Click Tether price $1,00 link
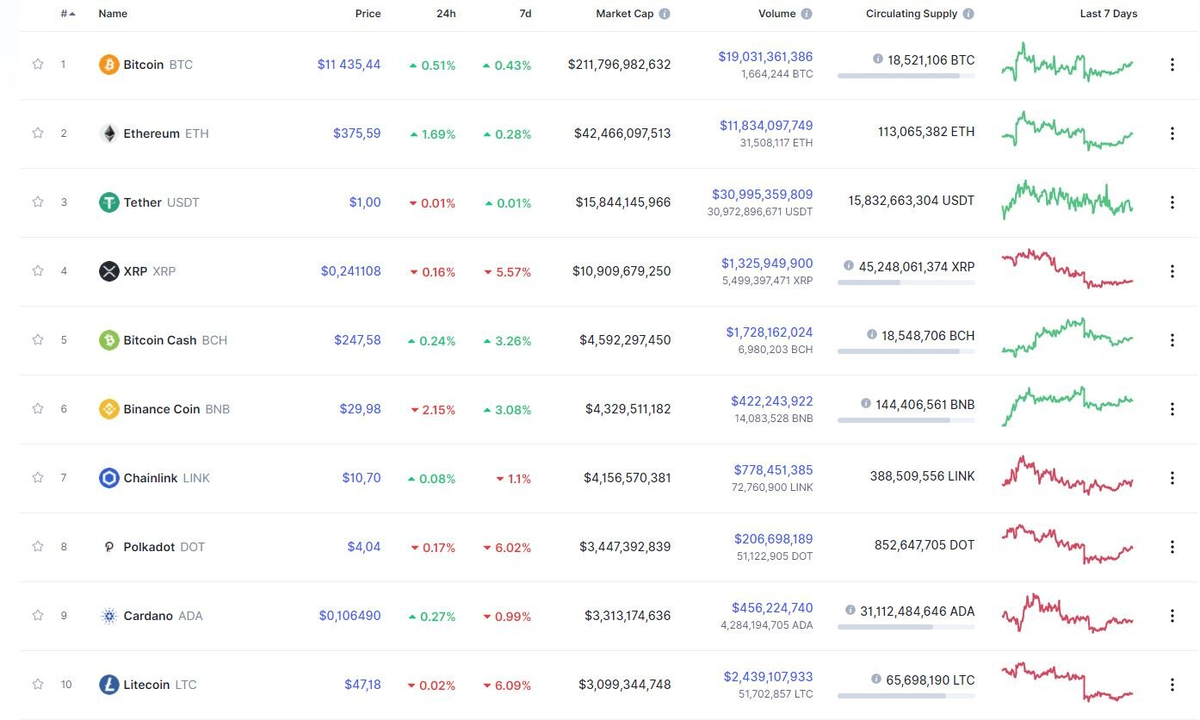This screenshot has width=1200, height=720. click(x=365, y=203)
